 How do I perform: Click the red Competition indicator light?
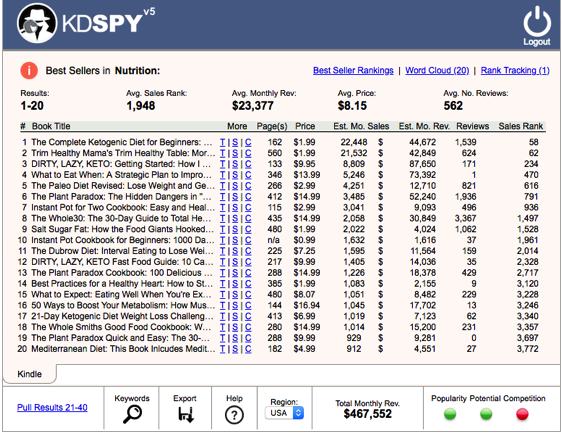click(522, 414)
